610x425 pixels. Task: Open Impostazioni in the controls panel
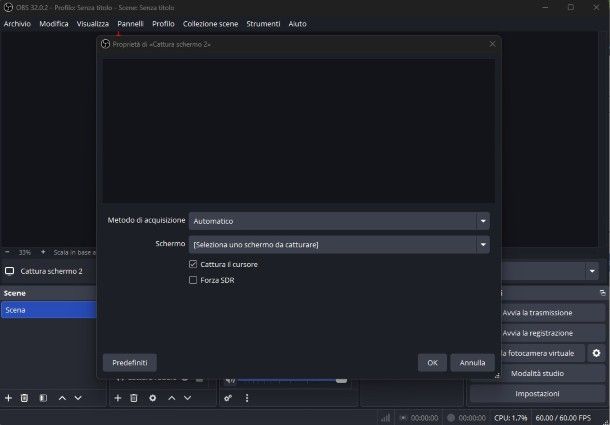pos(537,393)
